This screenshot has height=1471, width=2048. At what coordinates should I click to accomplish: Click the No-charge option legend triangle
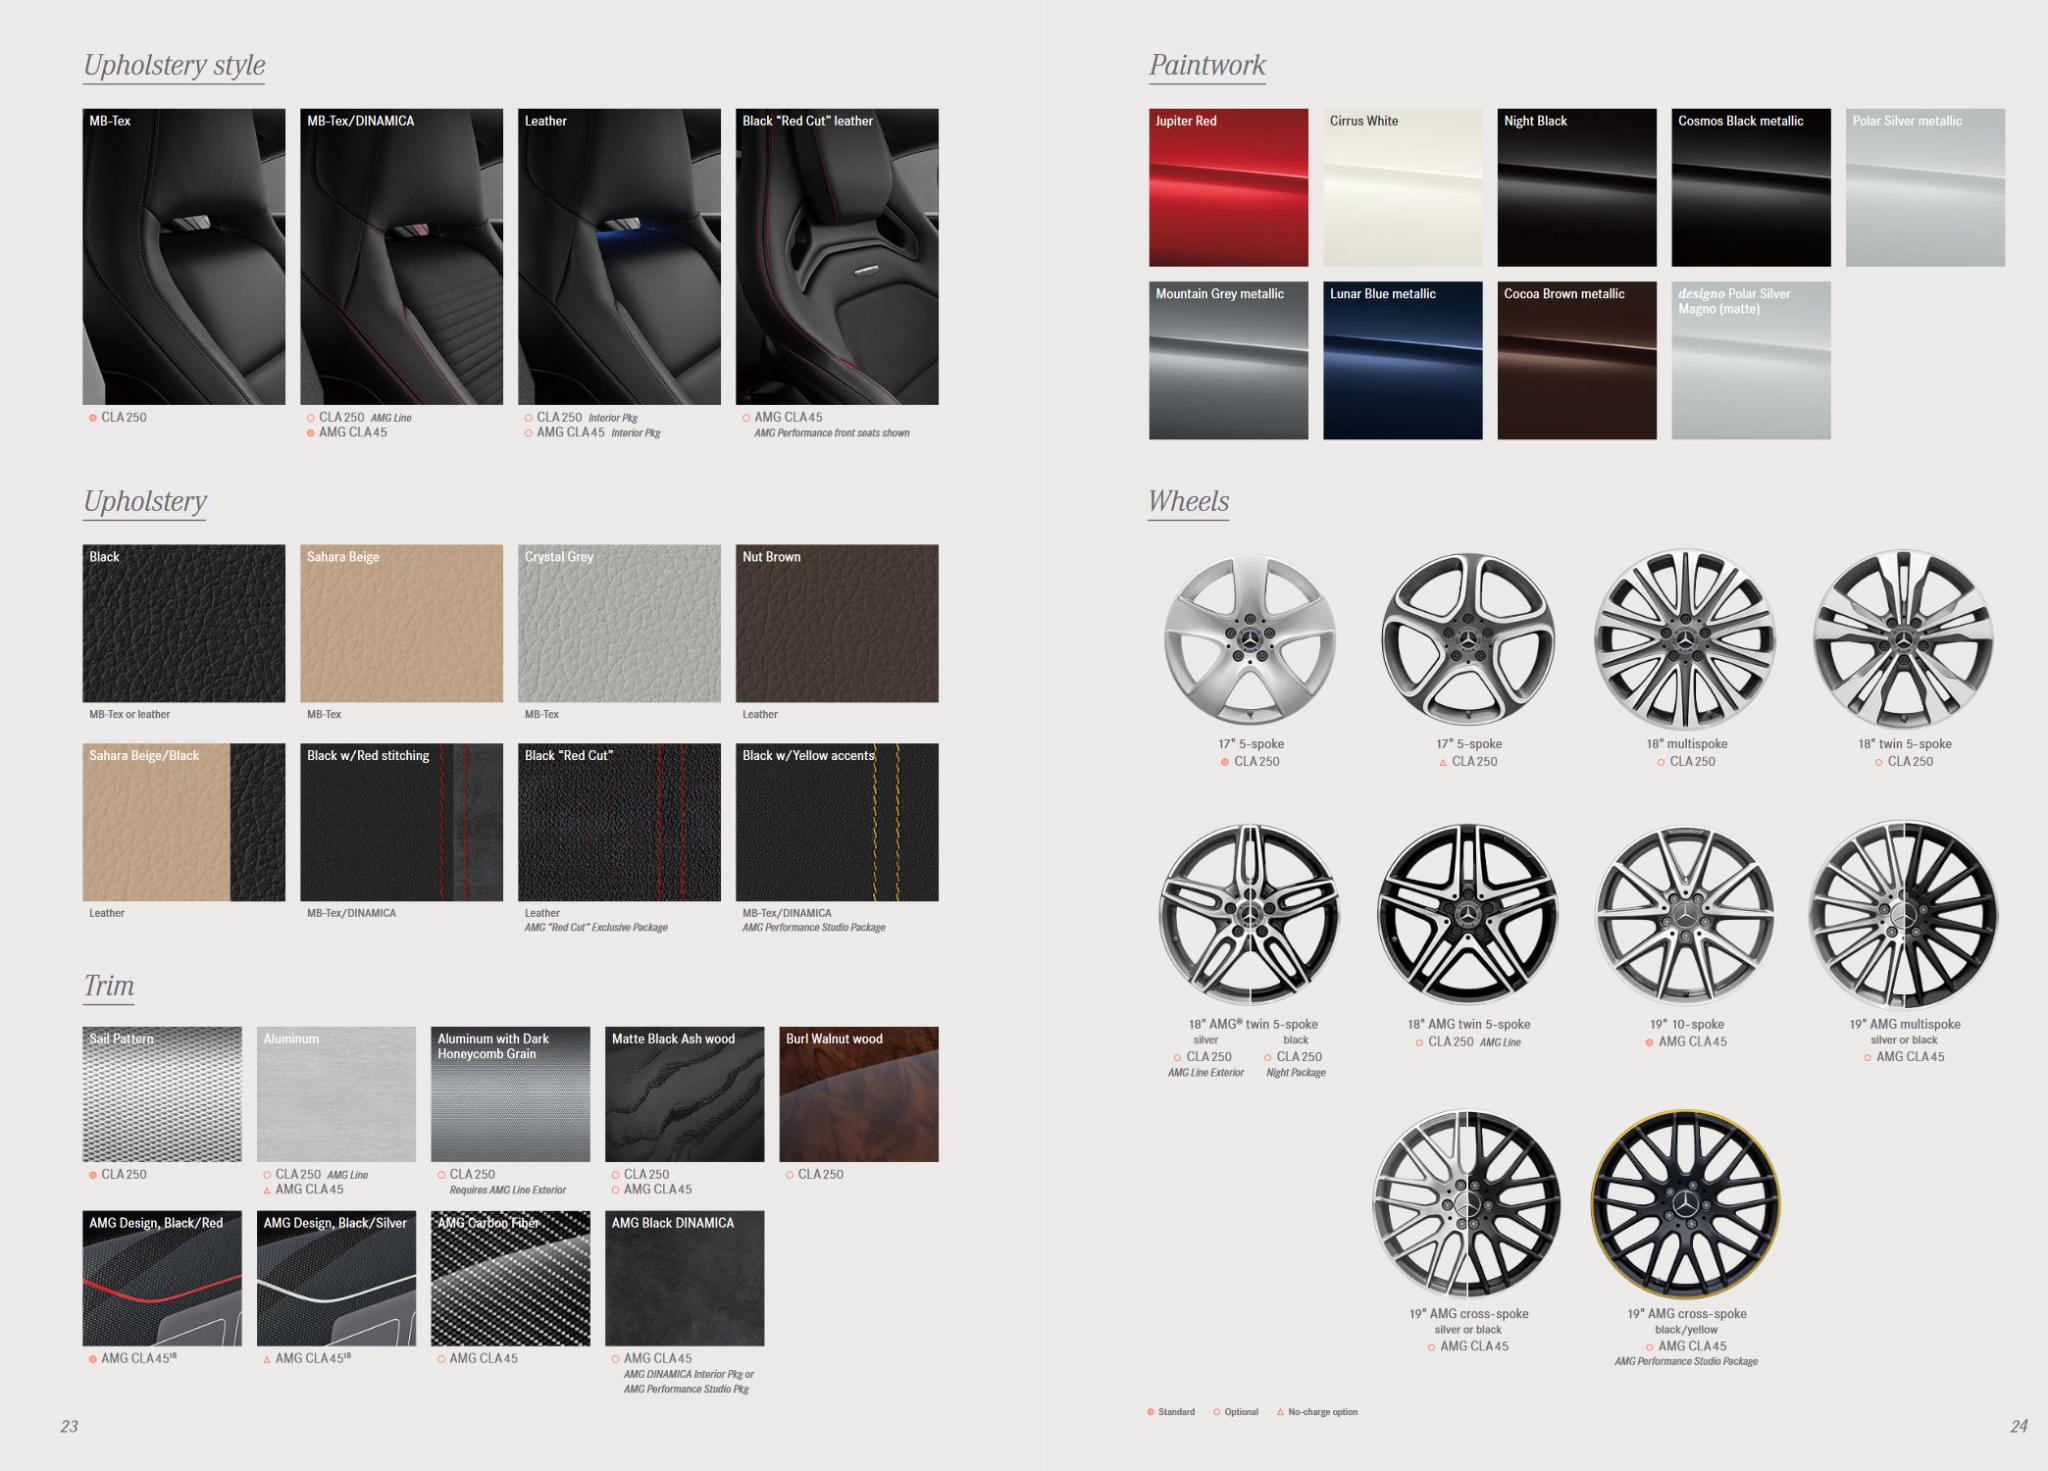tap(1280, 1412)
